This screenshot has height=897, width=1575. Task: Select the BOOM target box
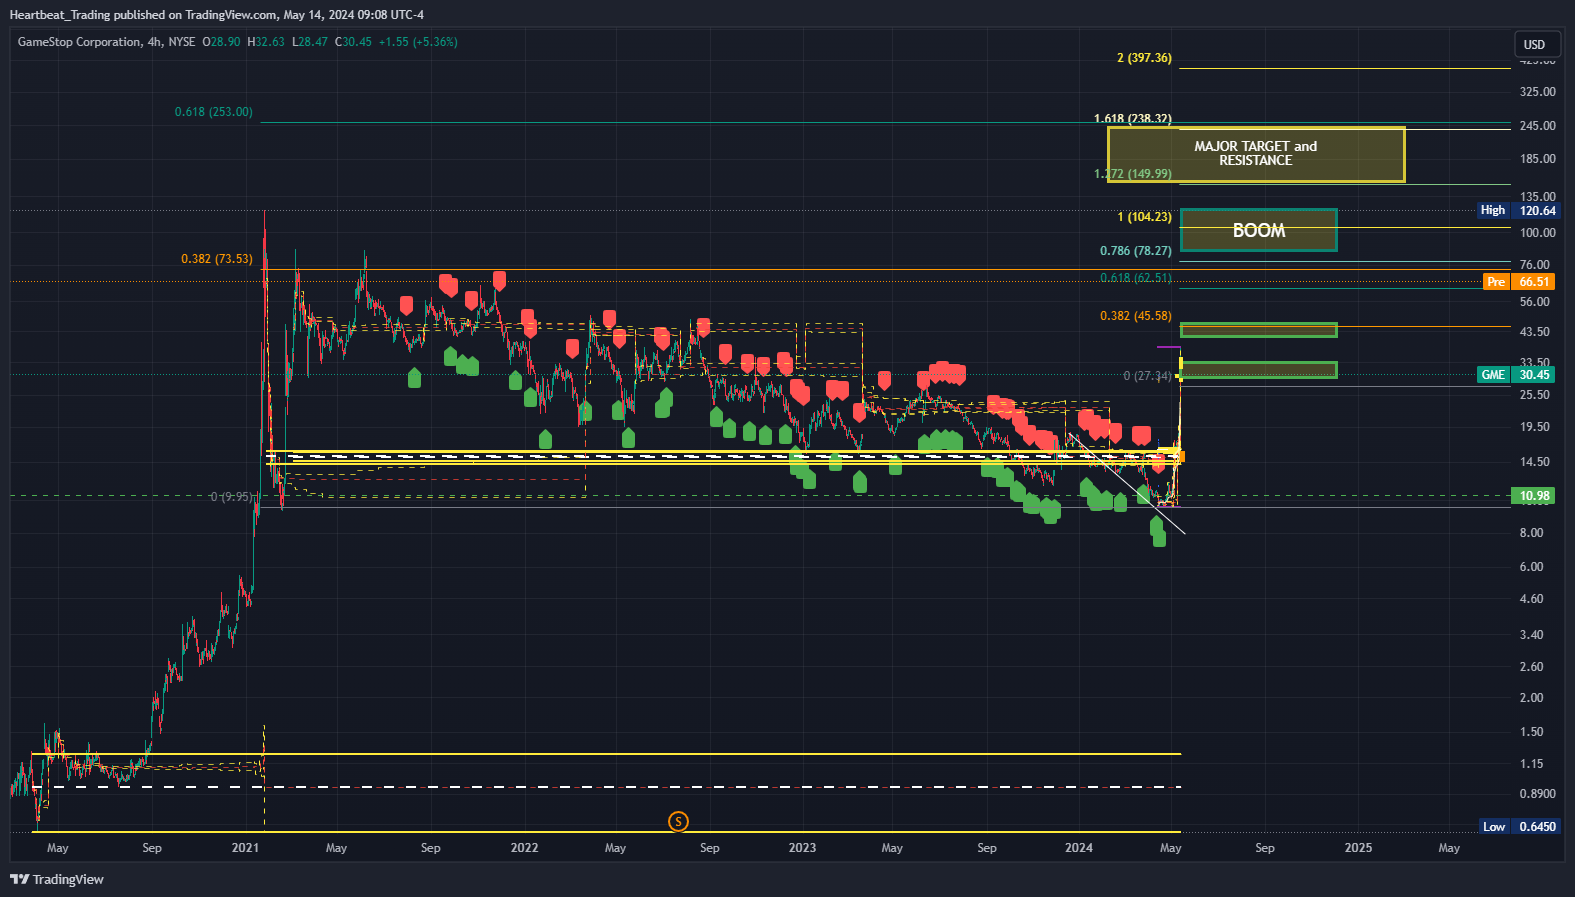pos(1258,230)
